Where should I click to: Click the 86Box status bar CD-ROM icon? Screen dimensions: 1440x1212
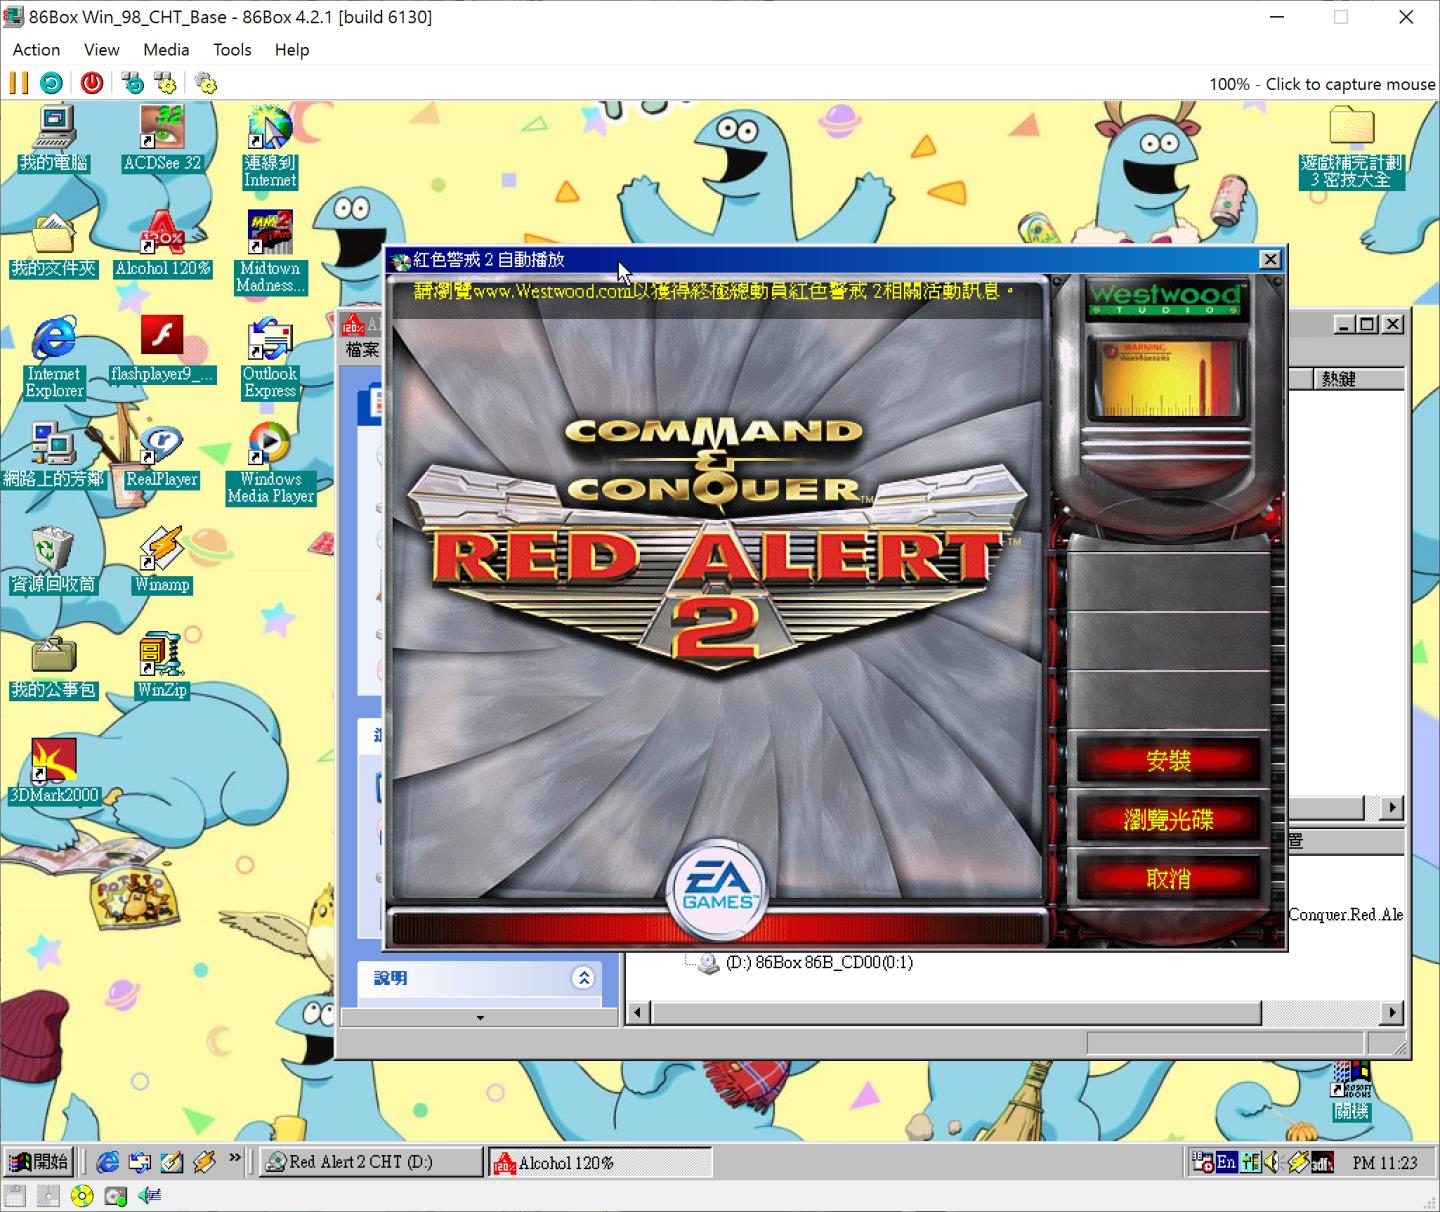pyautogui.click(x=82, y=1195)
